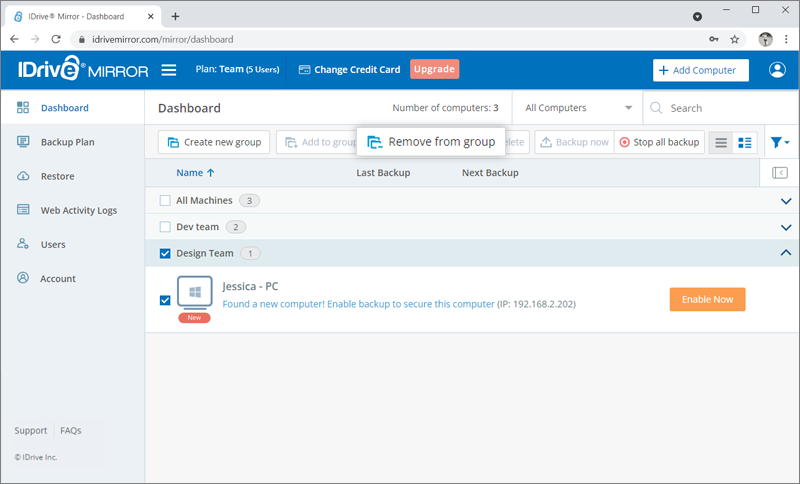Screen dimensions: 800x484
Task: Collapse the Design Team group
Action: [x=786, y=253]
